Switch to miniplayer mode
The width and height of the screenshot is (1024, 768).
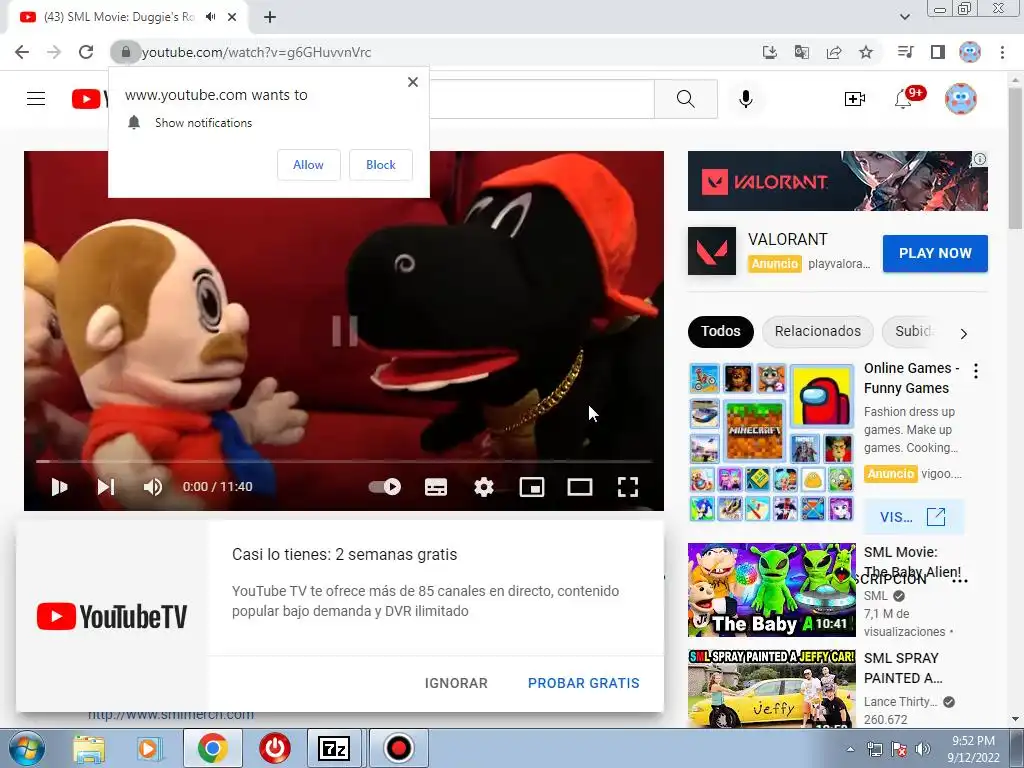click(532, 487)
